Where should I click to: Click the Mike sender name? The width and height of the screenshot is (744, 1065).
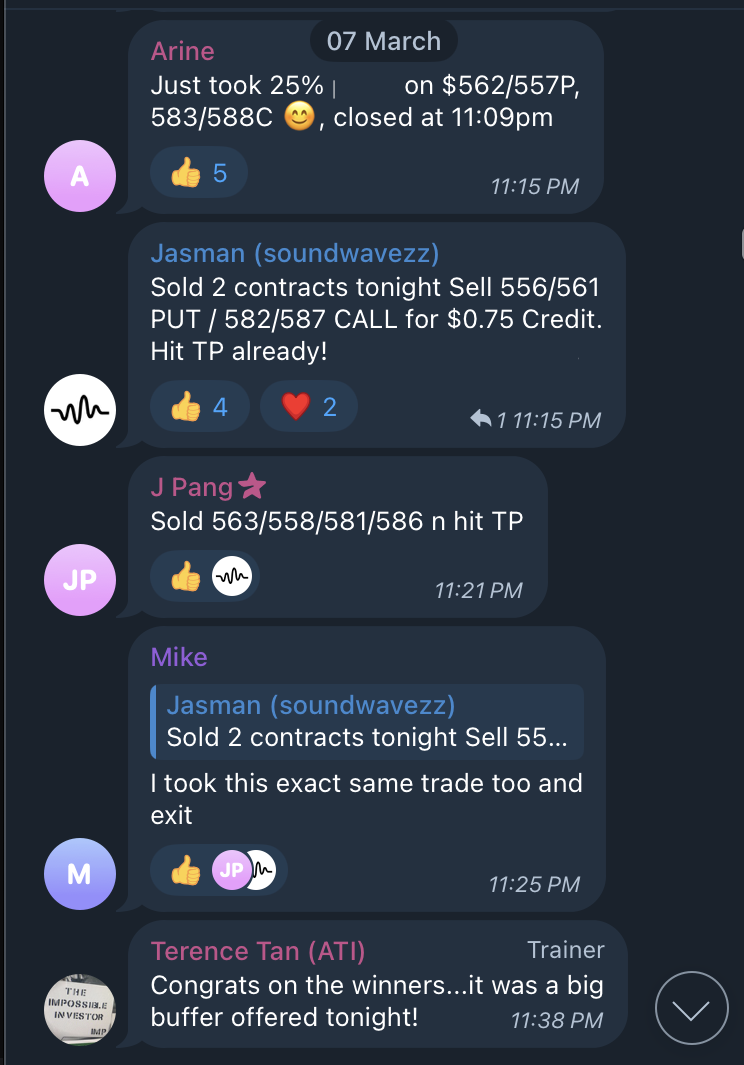[179, 657]
